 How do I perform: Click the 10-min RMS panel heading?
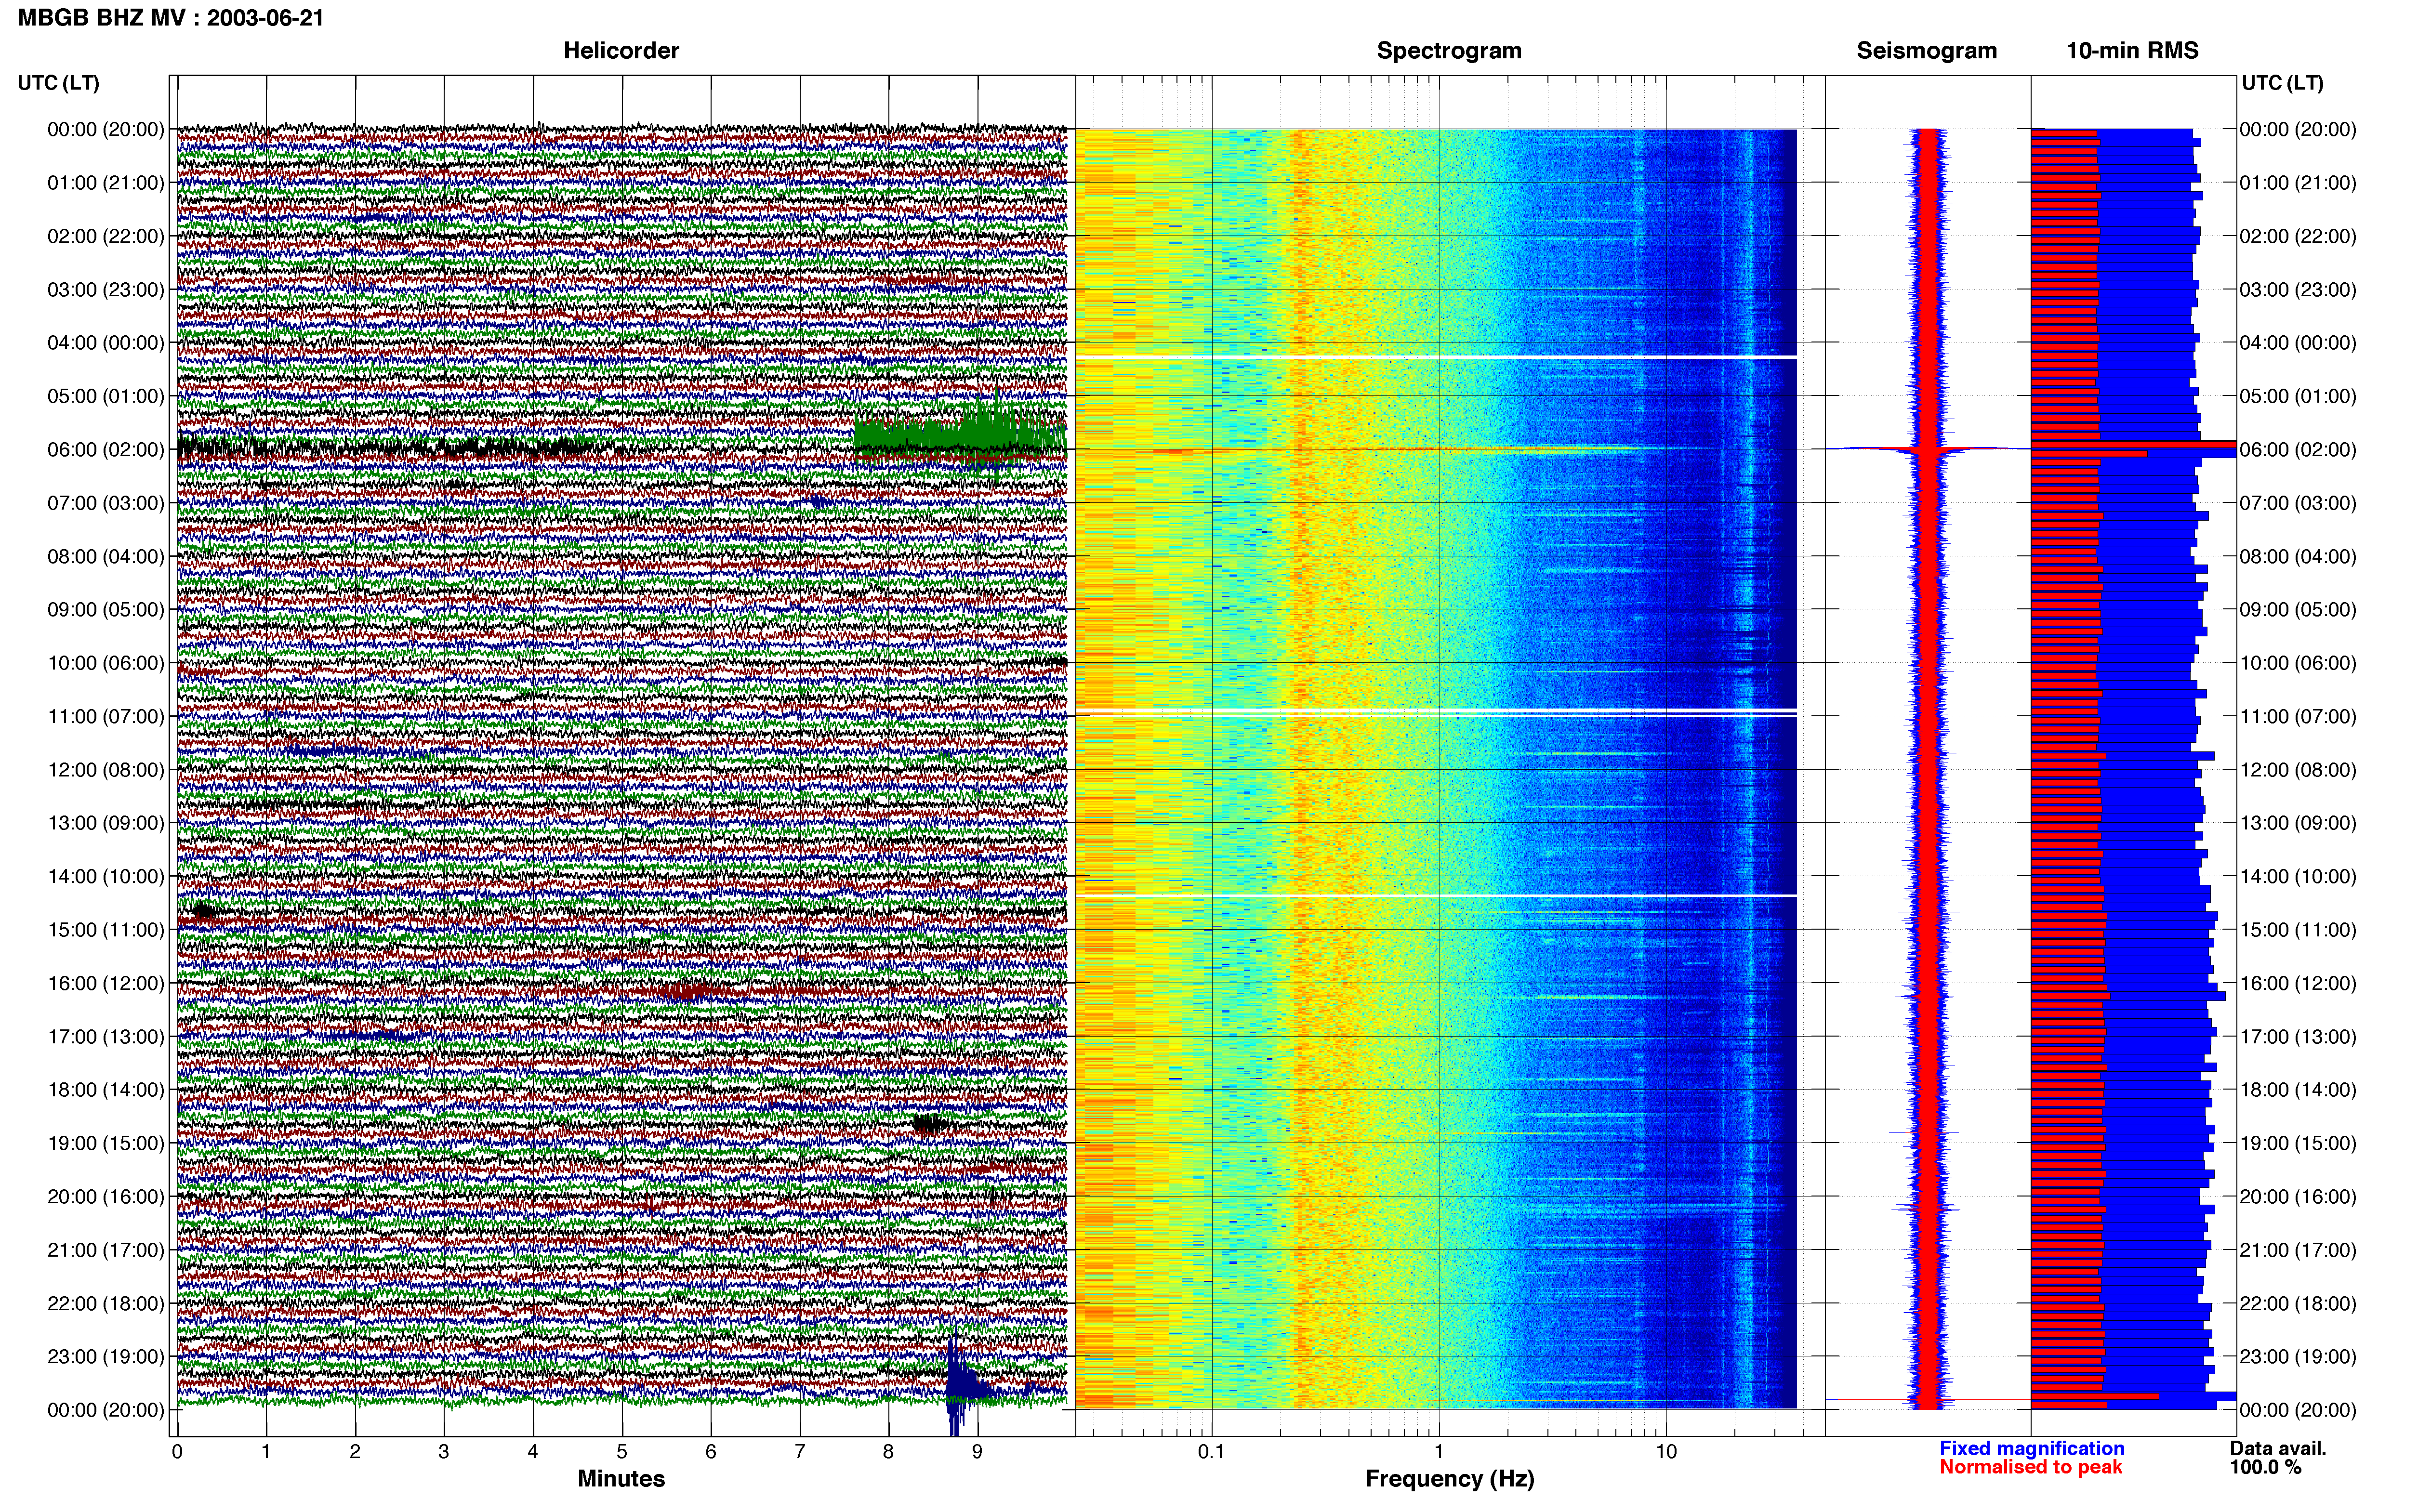coord(2132,51)
